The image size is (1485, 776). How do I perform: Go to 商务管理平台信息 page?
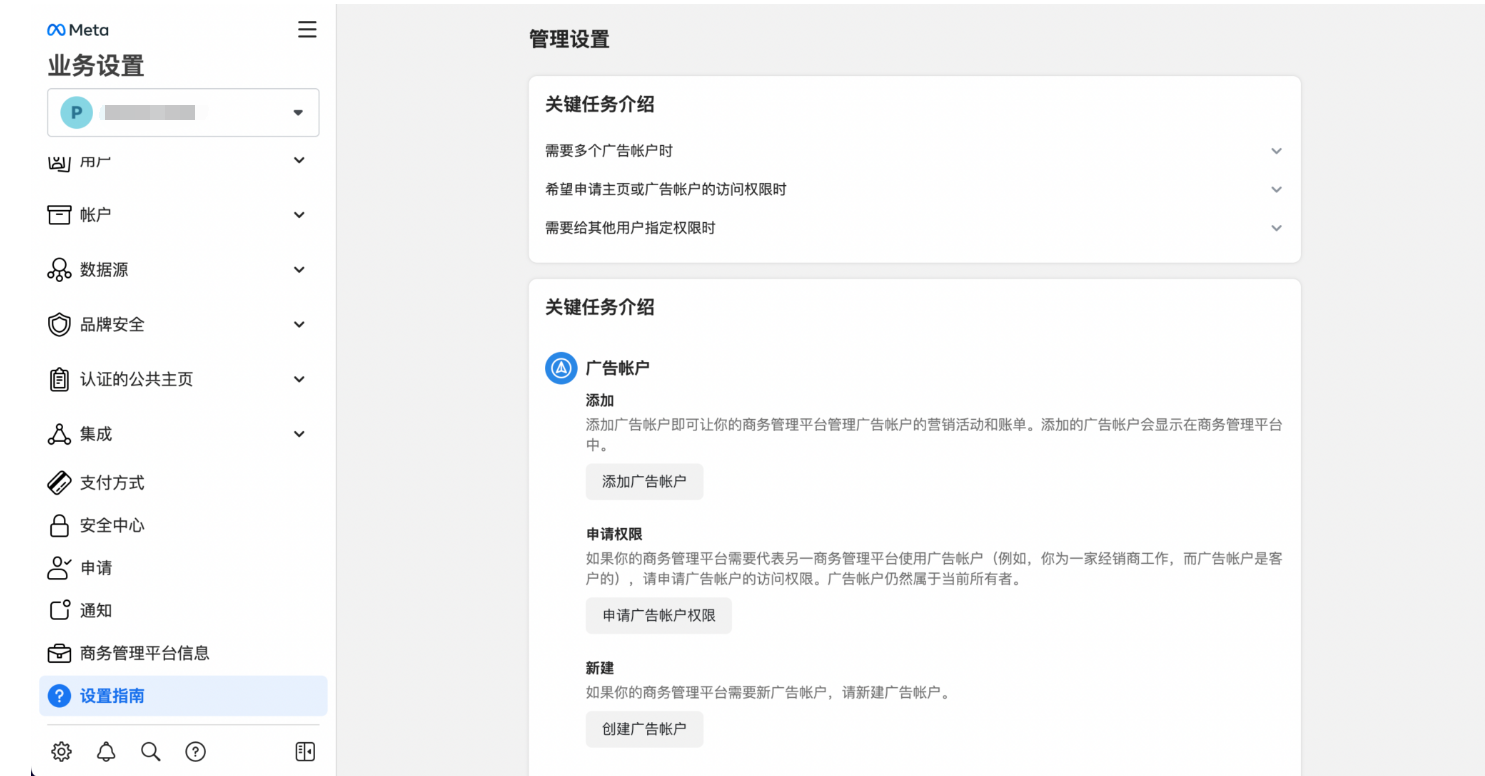[183, 654]
